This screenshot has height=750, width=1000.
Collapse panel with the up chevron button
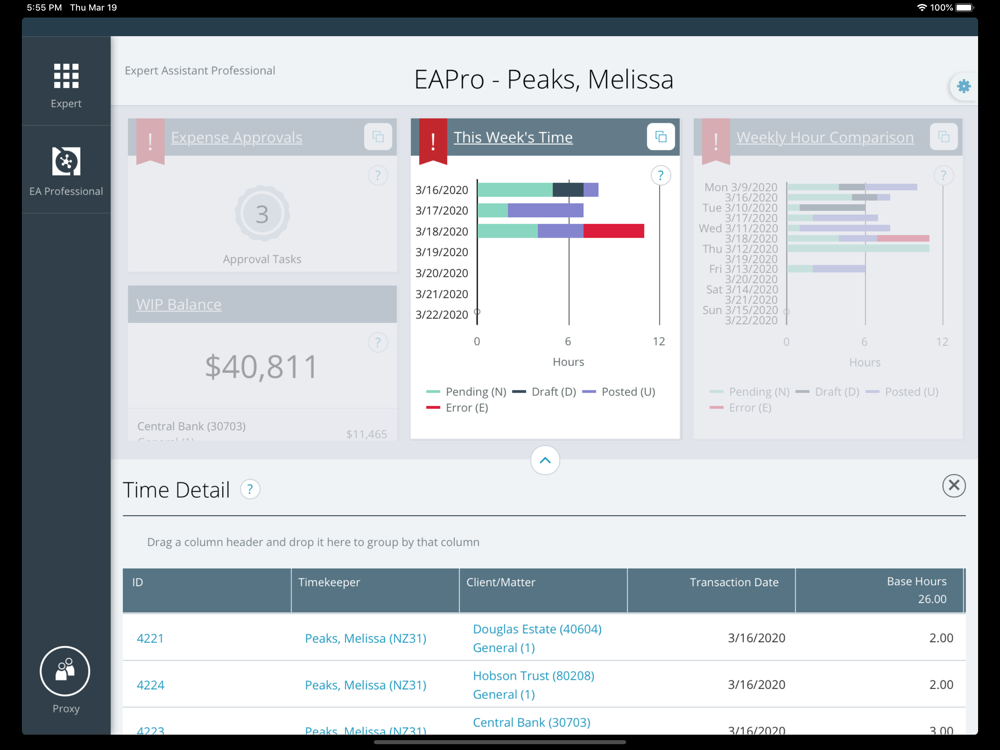(545, 460)
